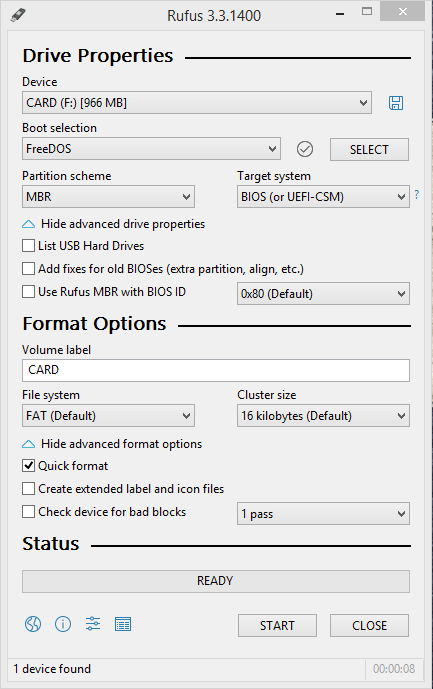Click the checkmark checksum icon beside FreeDOS

tap(305, 149)
